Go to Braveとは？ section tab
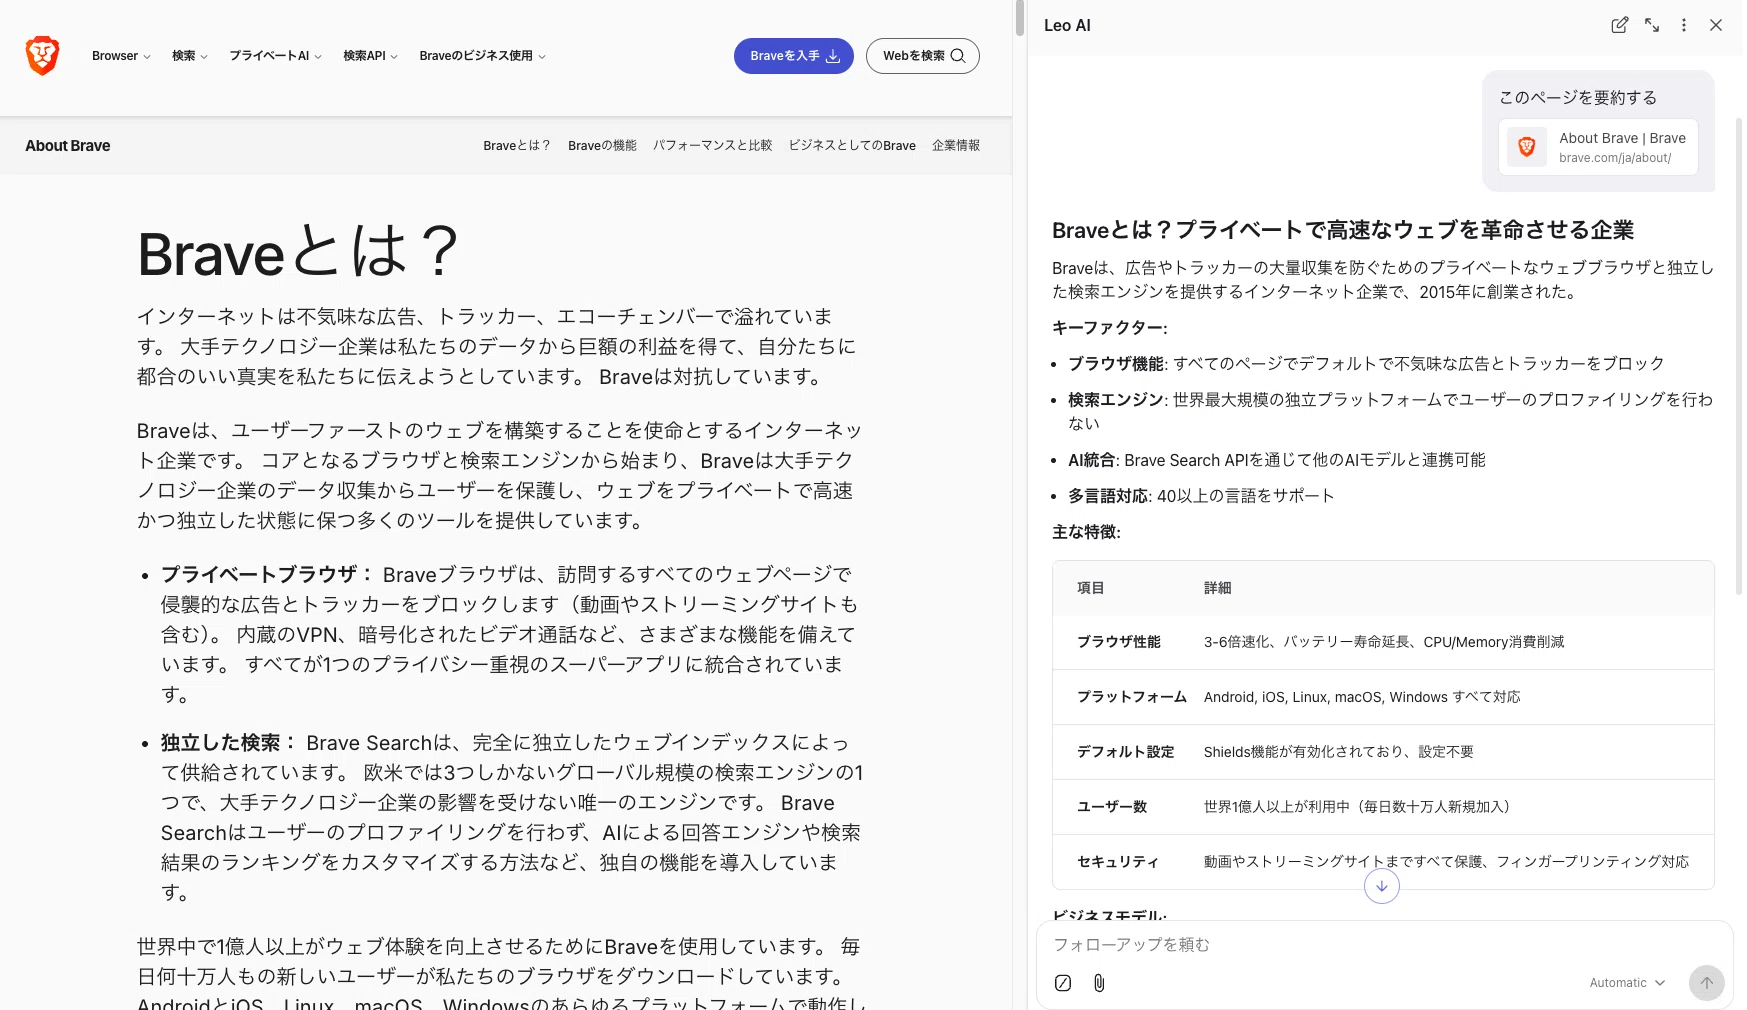1747x1010 pixels. click(517, 146)
